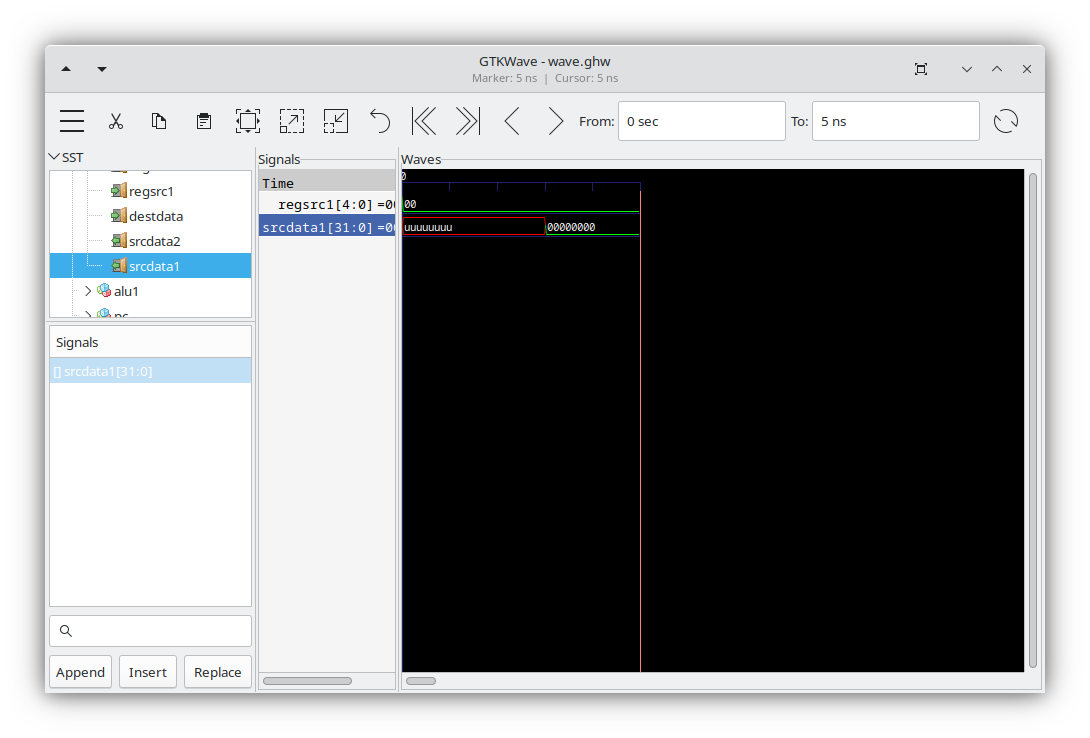Image resolution: width=1090 pixels, height=738 pixels.
Task: Jump to the start of the waveform
Action: point(423,121)
